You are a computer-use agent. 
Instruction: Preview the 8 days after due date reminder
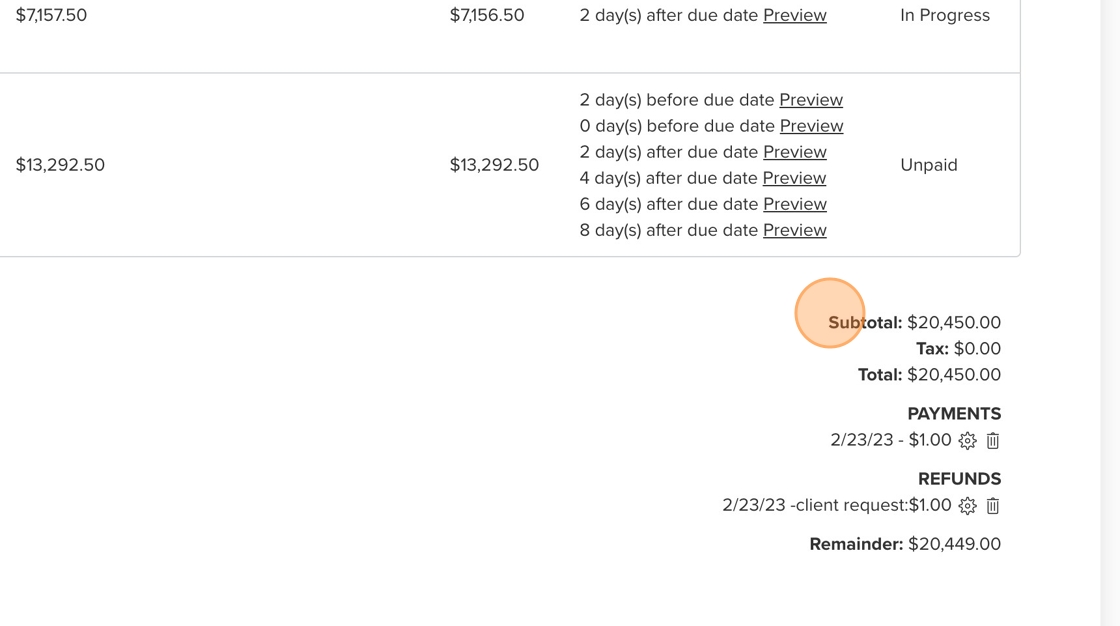click(x=794, y=230)
